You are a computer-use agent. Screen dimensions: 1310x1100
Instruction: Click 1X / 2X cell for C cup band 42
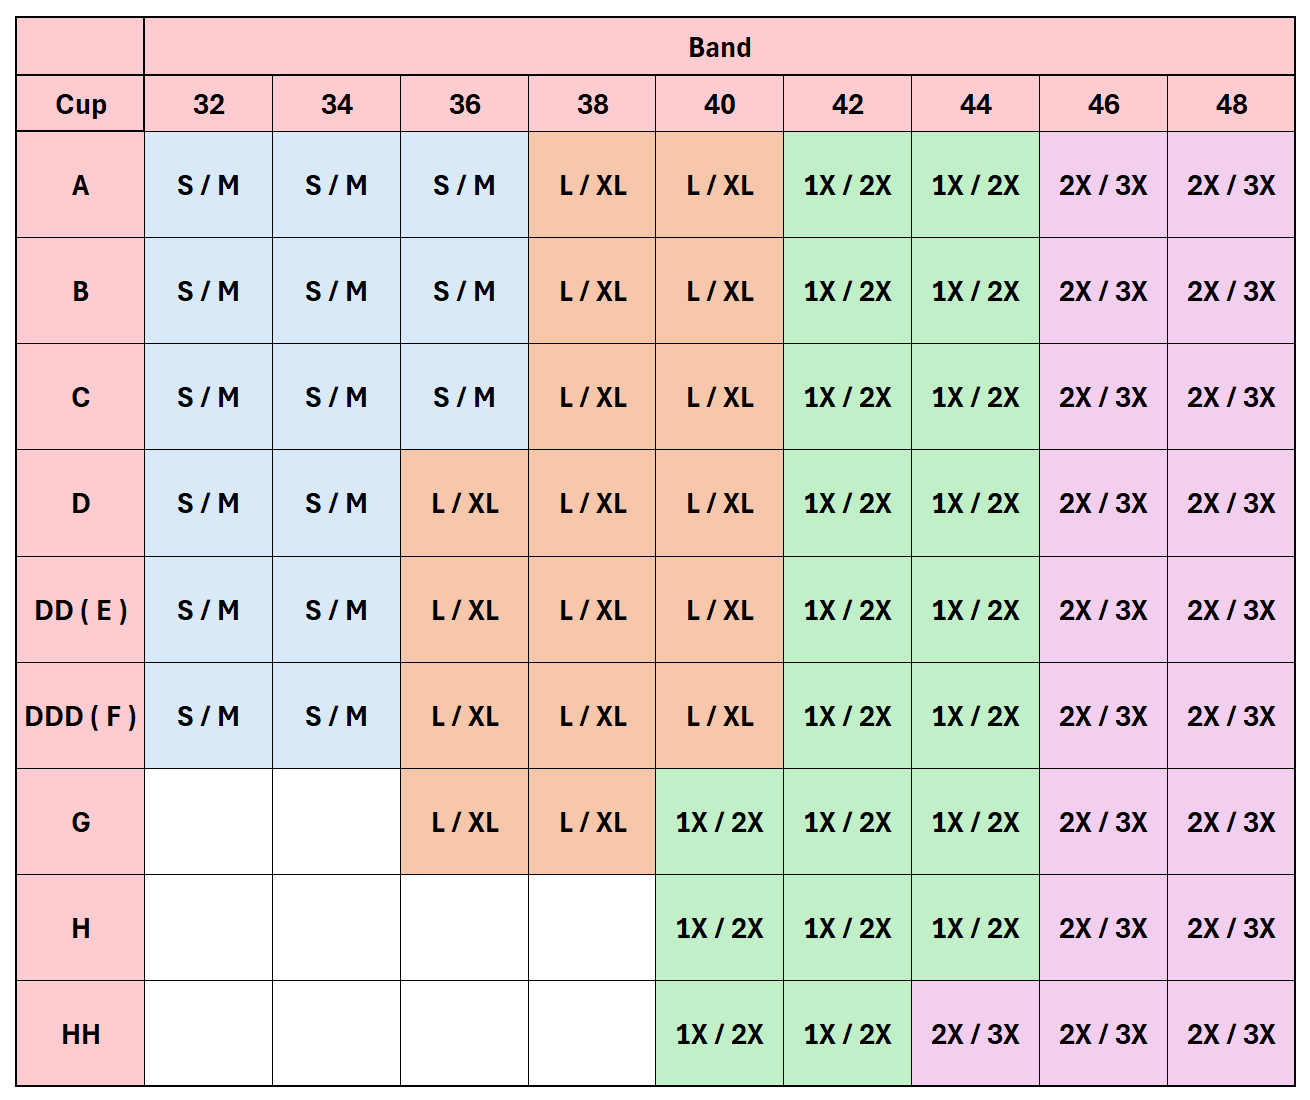[x=847, y=397]
